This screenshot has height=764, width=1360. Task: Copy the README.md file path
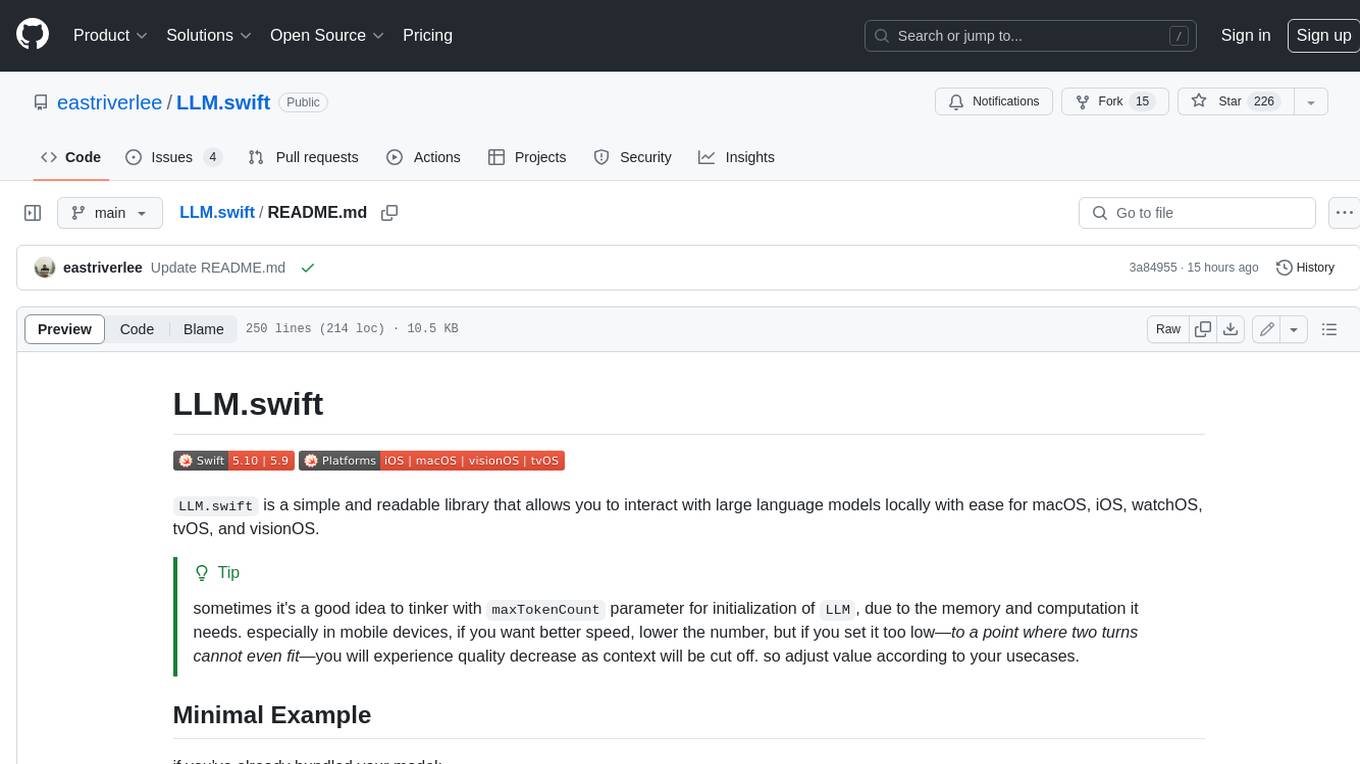click(x=390, y=213)
